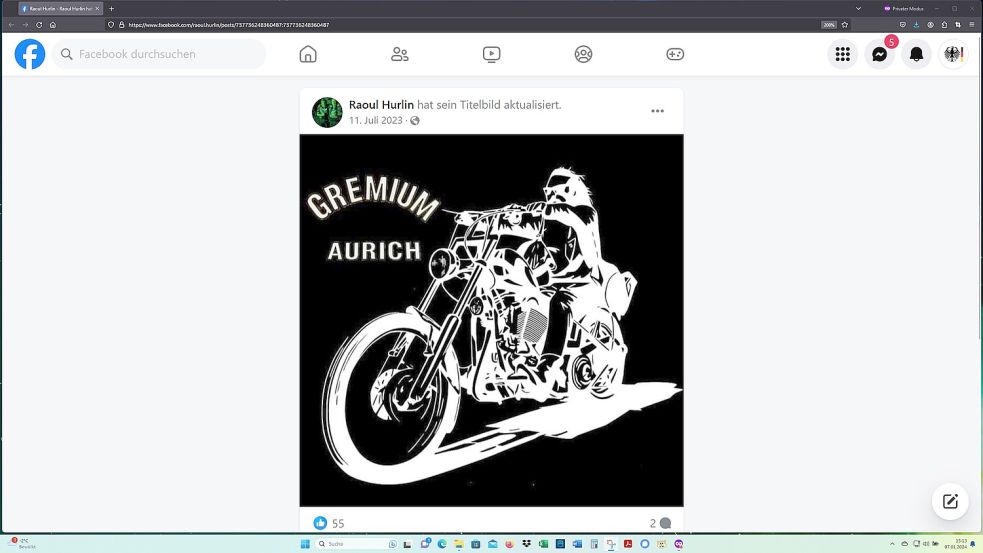Image resolution: width=983 pixels, height=553 pixels.
Task: Open the Windows Start menu
Action: point(305,544)
